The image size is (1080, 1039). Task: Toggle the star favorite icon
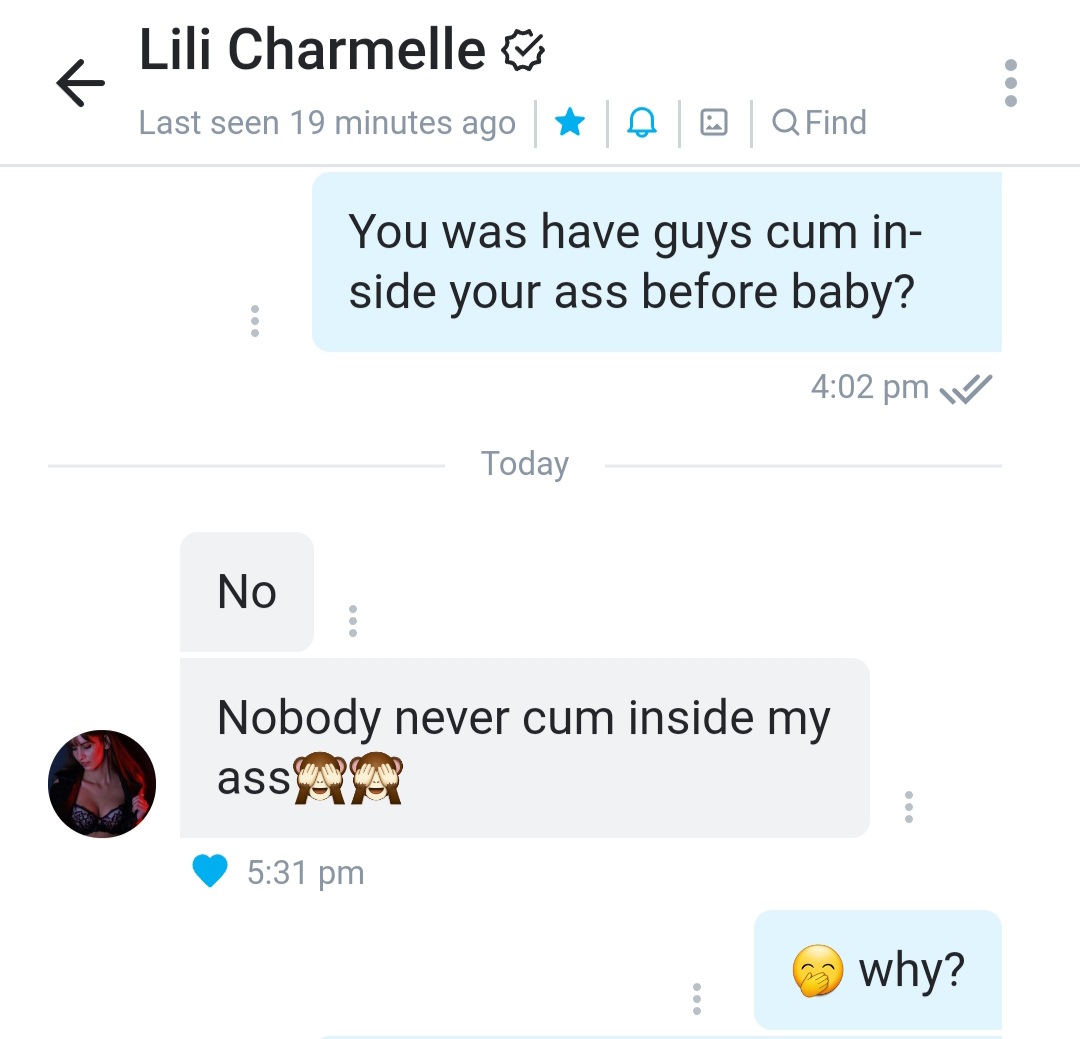pos(570,123)
